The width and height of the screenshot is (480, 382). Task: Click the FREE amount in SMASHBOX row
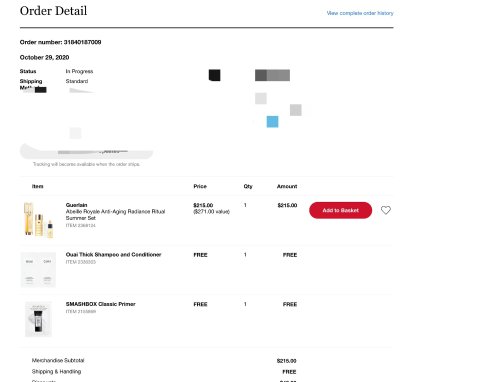pos(290,304)
